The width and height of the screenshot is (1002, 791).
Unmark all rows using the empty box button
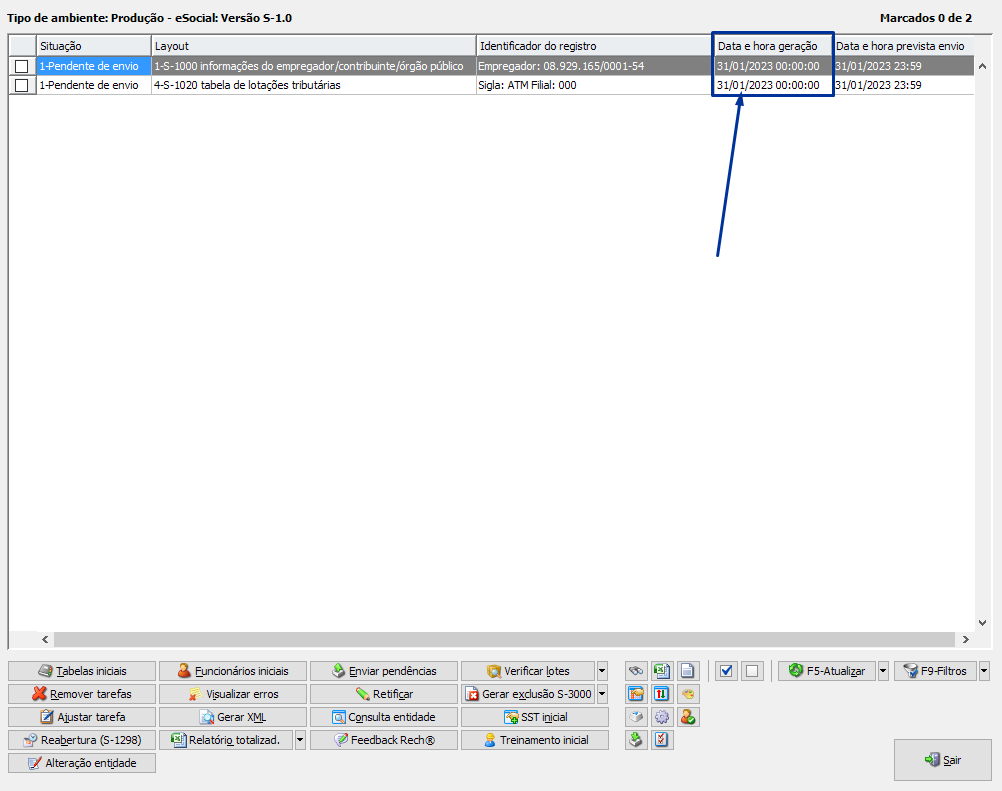pos(752,671)
